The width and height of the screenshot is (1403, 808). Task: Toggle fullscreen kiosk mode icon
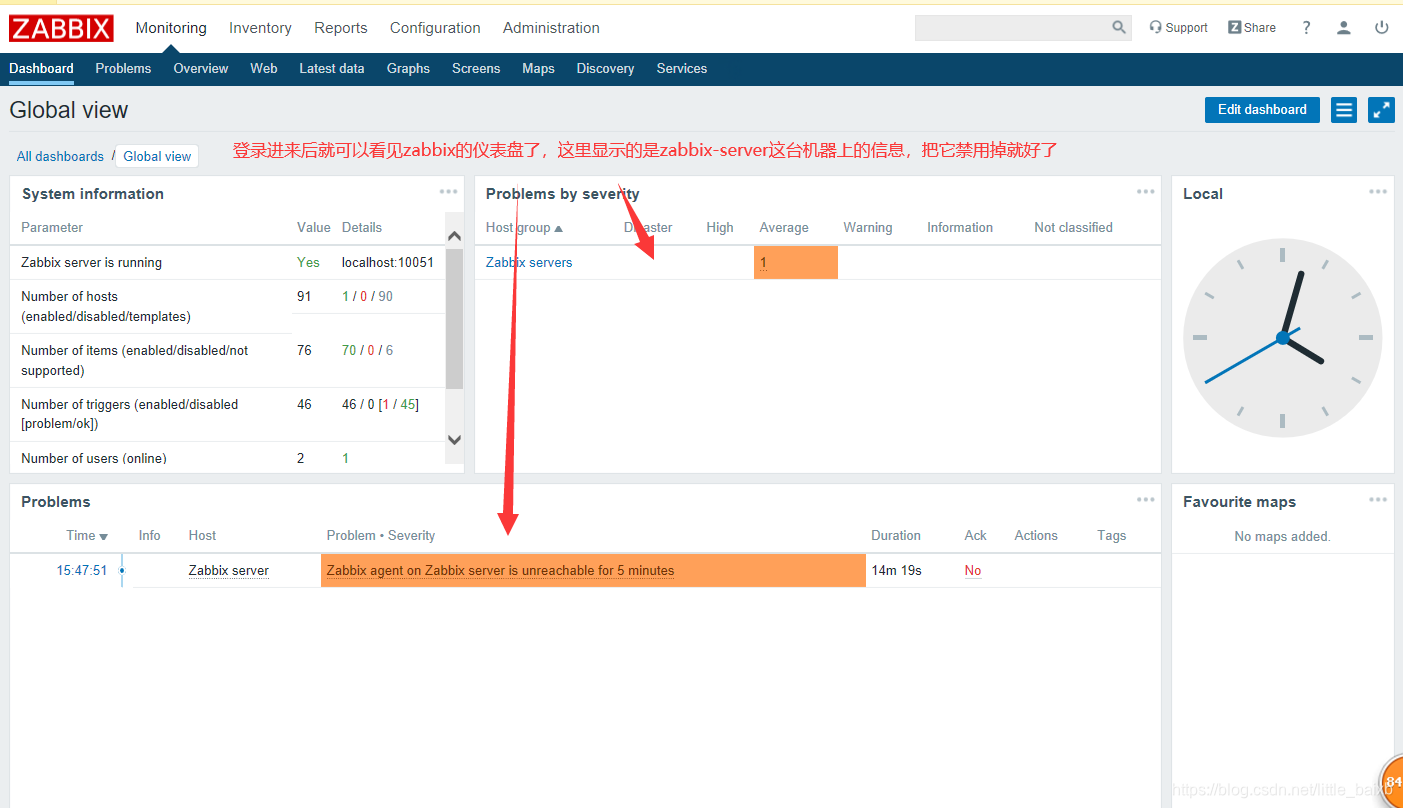click(1381, 110)
